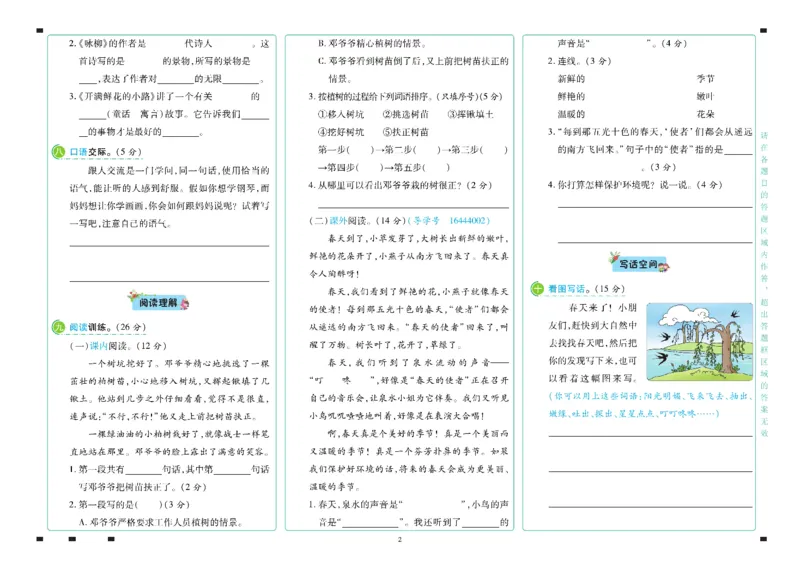Click the question 4. 从哪里可以看出邓爷爷栽的树很正
This screenshot has height=569, width=800.
point(400,185)
